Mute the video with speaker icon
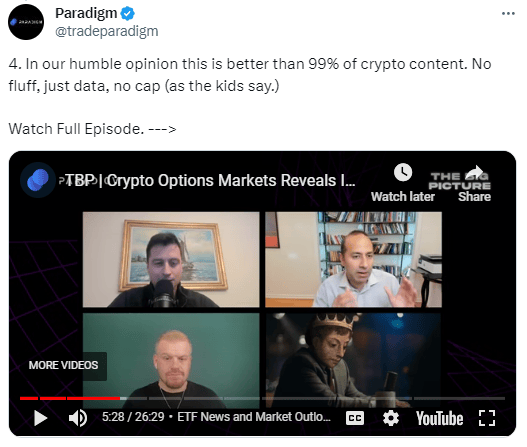Image resolution: width=527 pixels, height=447 pixels. (78, 418)
